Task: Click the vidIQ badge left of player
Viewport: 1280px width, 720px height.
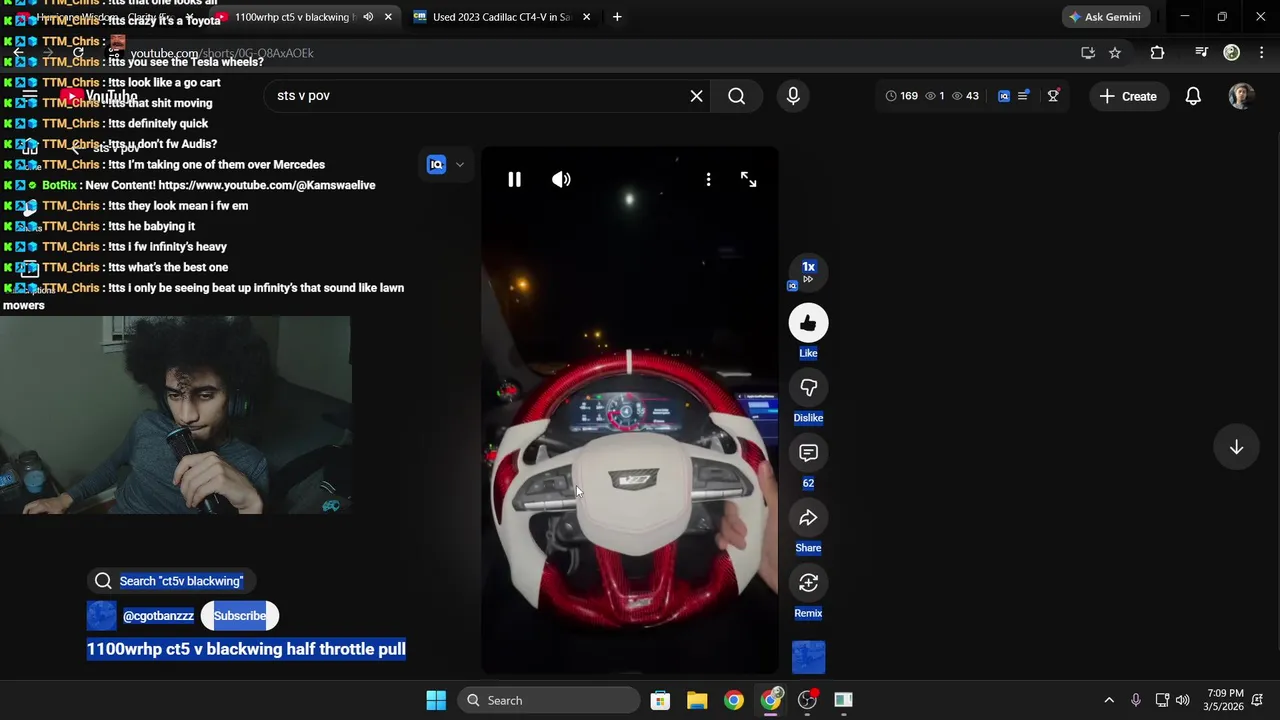Action: tap(436, 165)
